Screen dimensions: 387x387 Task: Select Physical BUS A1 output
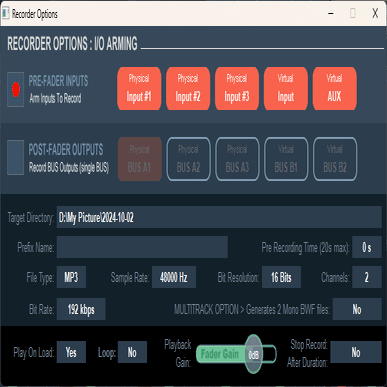140,159
